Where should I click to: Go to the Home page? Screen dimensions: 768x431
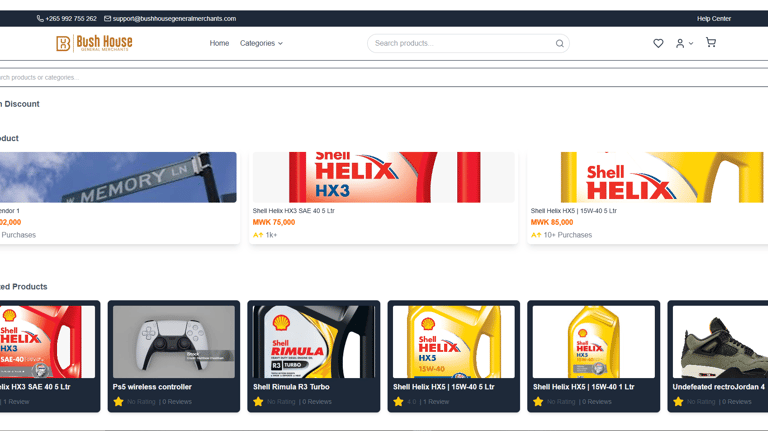(x=219, y=43)
